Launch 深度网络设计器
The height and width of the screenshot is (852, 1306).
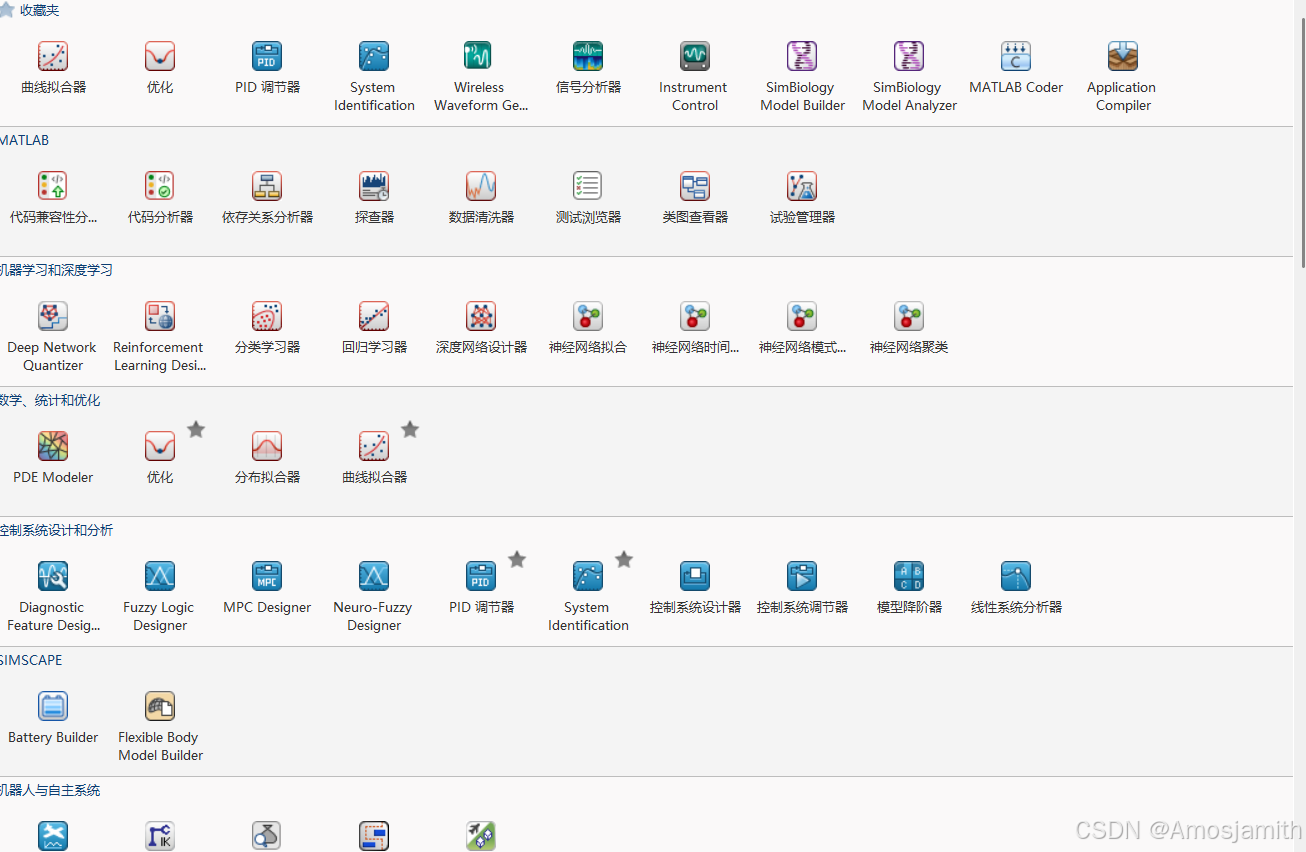point(481,328)
